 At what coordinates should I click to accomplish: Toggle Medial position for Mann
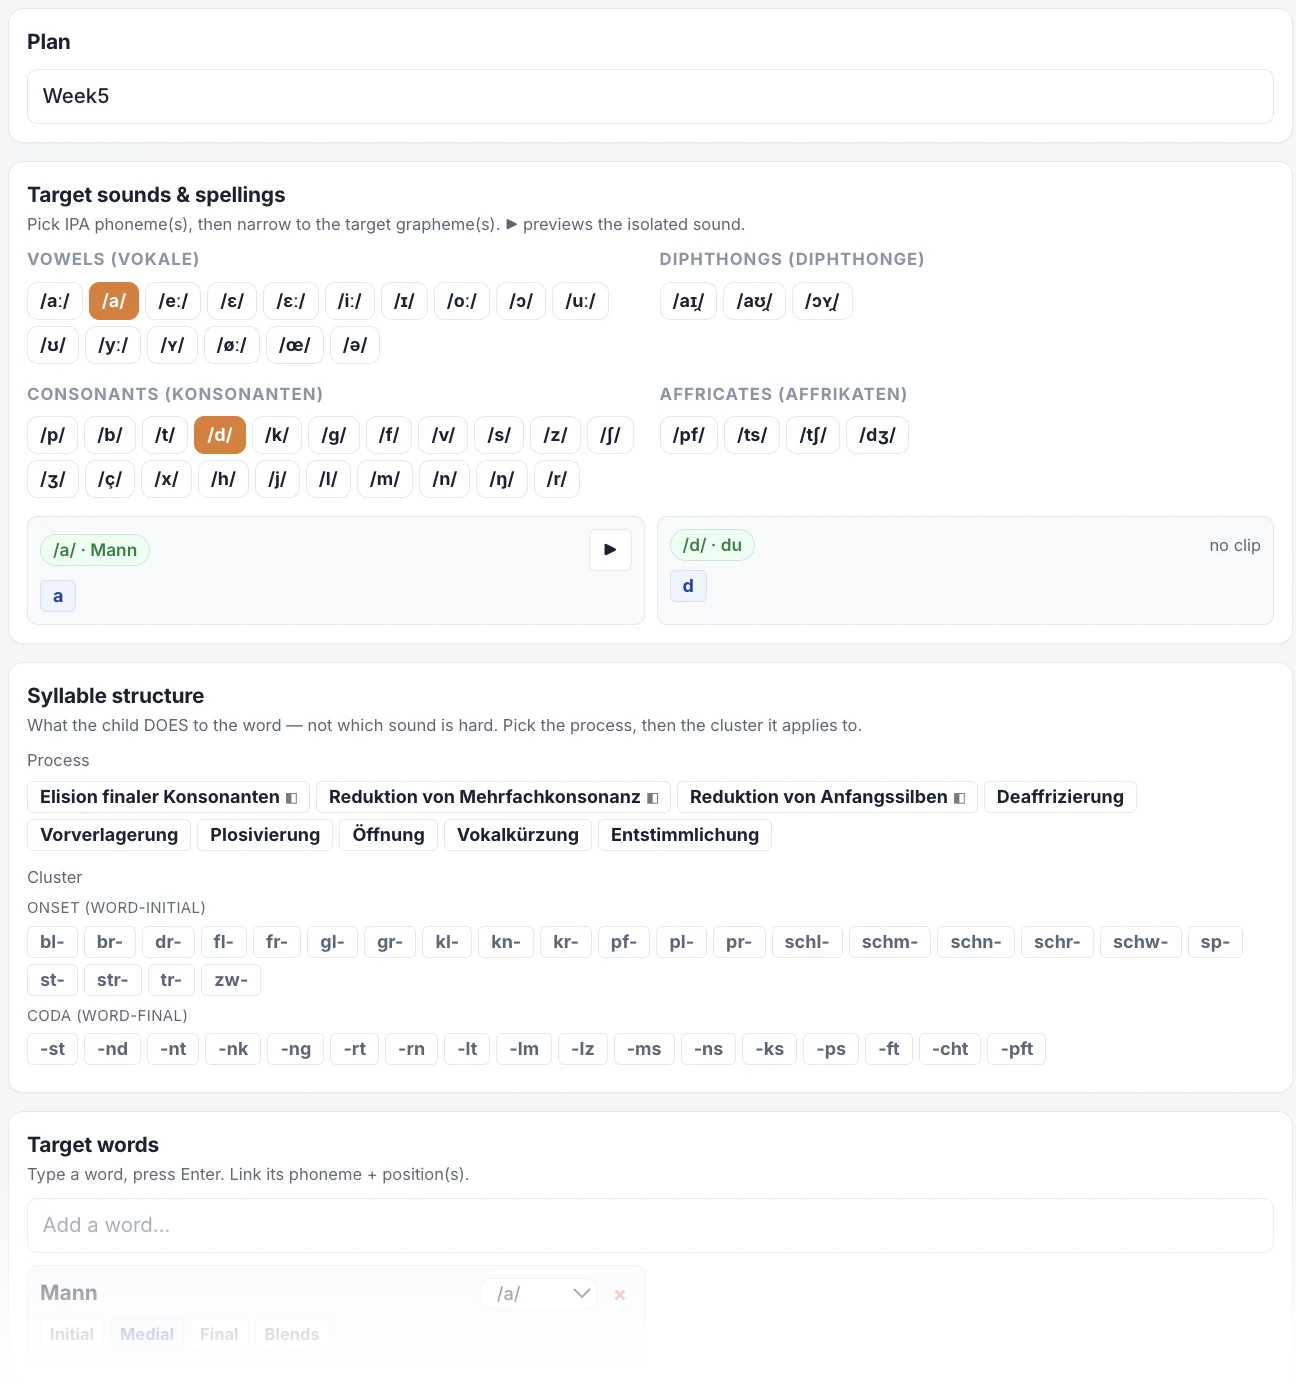[x=147, y=1334]
